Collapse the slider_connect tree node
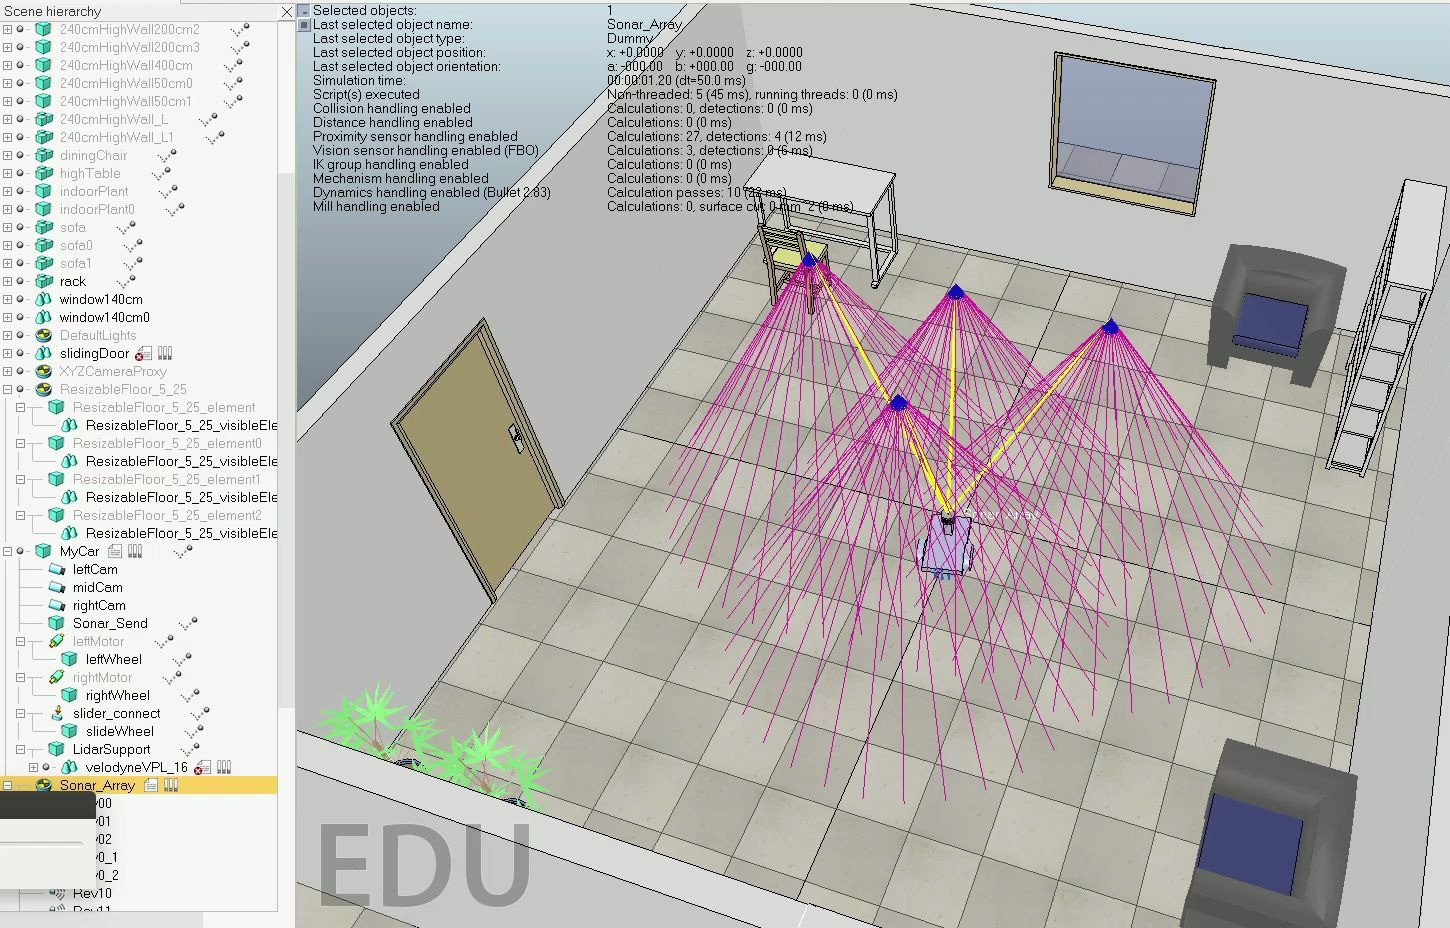This screenshot has height=928, width=1450. click(x=21, y=714)
